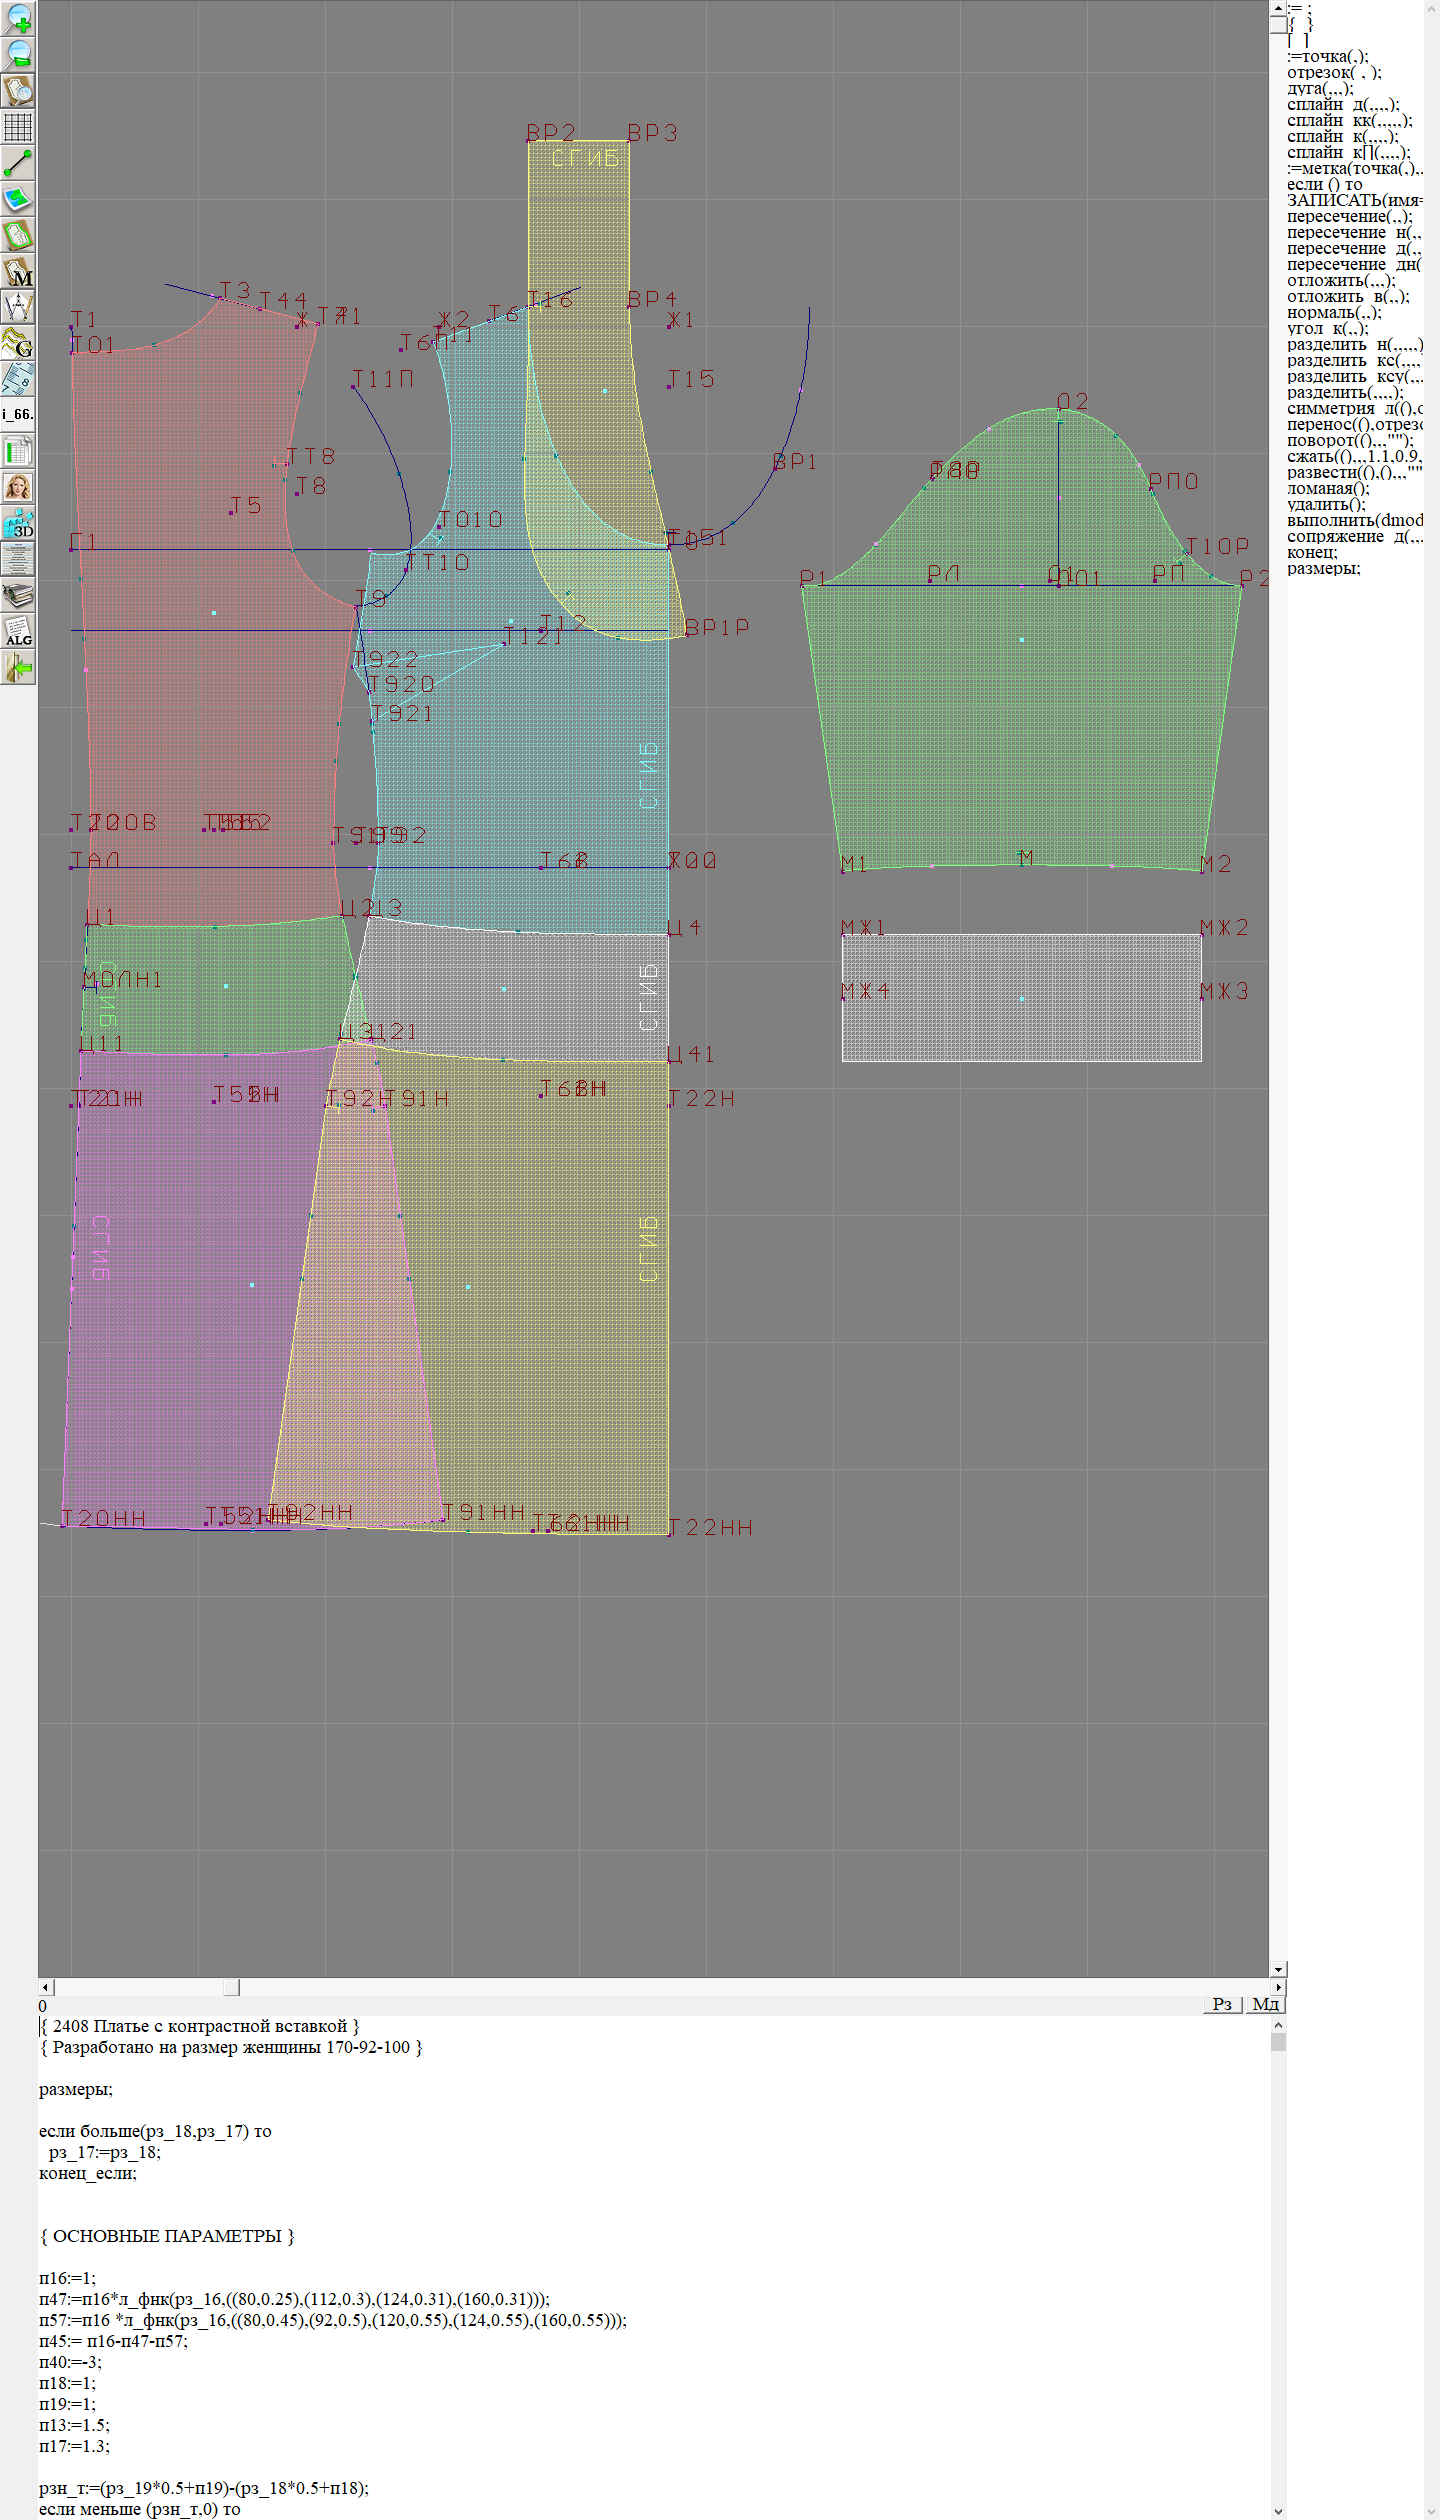Click the stacked books library icon
1440x2520 pixels.
point(18,595)
